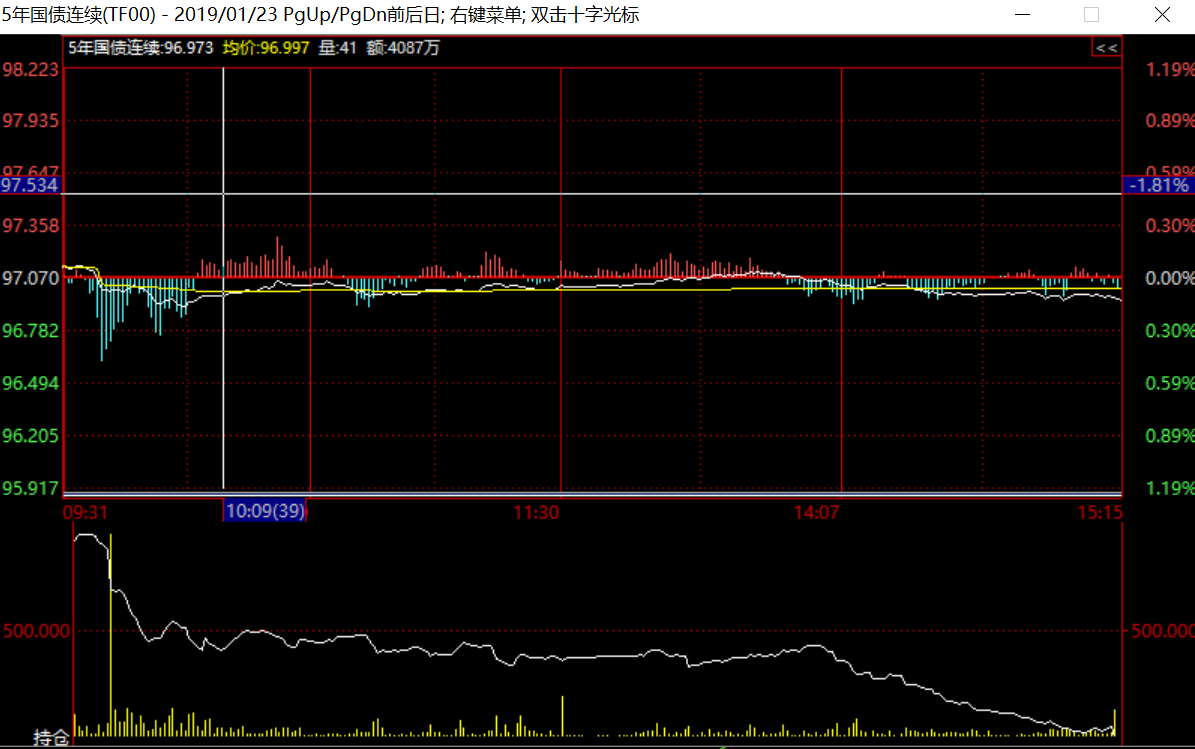Click the 5年国债连续:96.973 price readout

point(140,47)
